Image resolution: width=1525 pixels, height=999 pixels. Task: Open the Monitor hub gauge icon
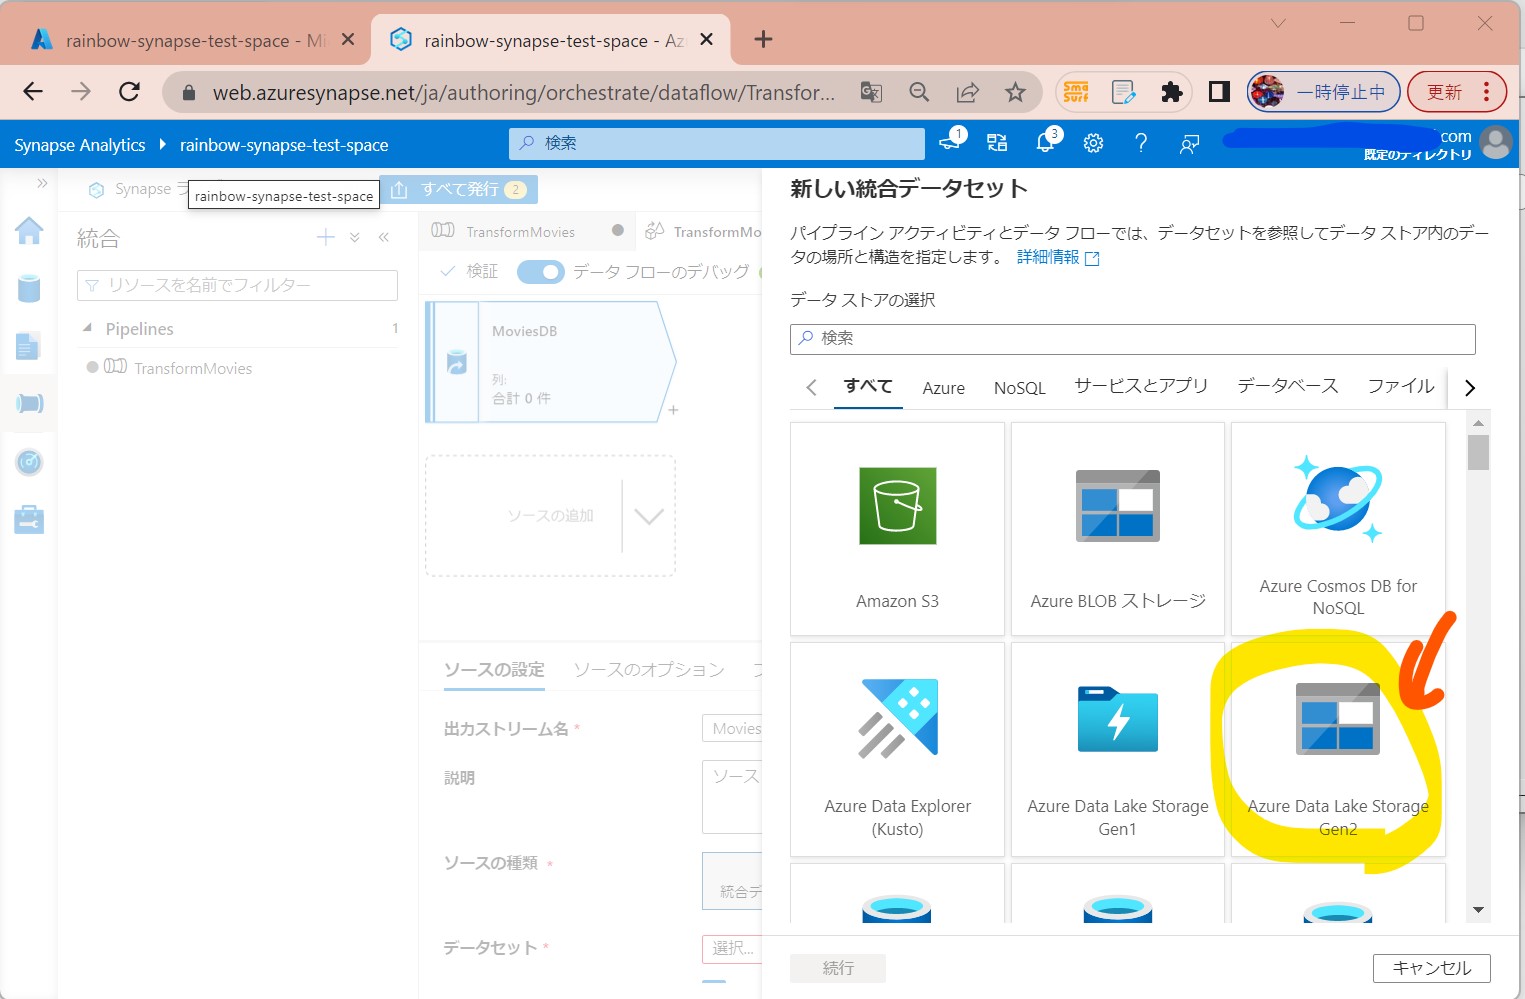pos(29,462)
